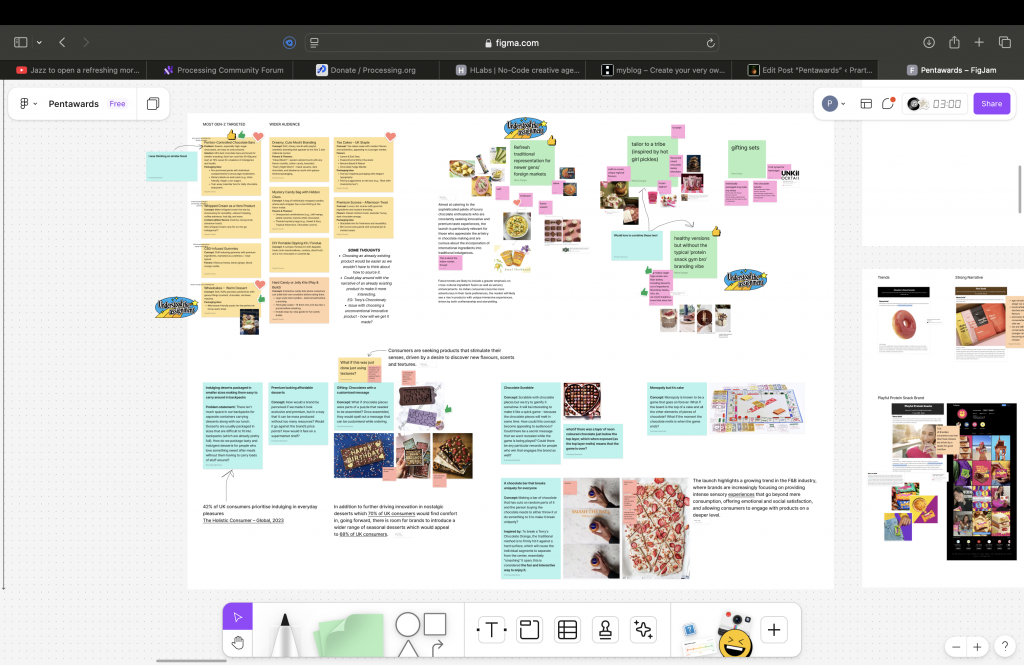Toggle the layout view icon near avatar
The width and height of the screenshot is (1024, 665).
pos(866,104)
